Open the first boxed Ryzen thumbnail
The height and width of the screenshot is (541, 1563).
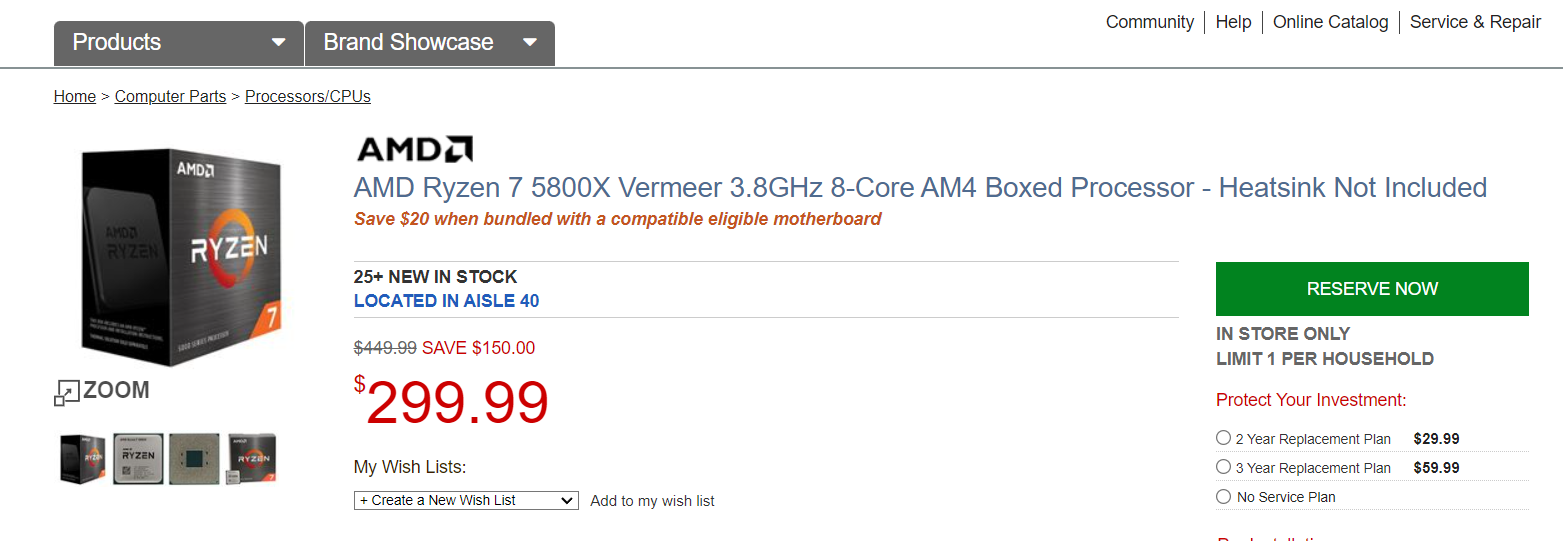point(82,458)
